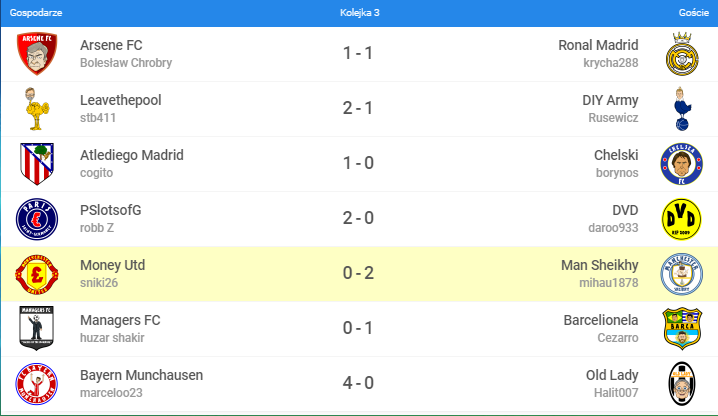Screen dimensions: 718x416
Task: Click the Arsene FC club crest
Action: point(38,54)
